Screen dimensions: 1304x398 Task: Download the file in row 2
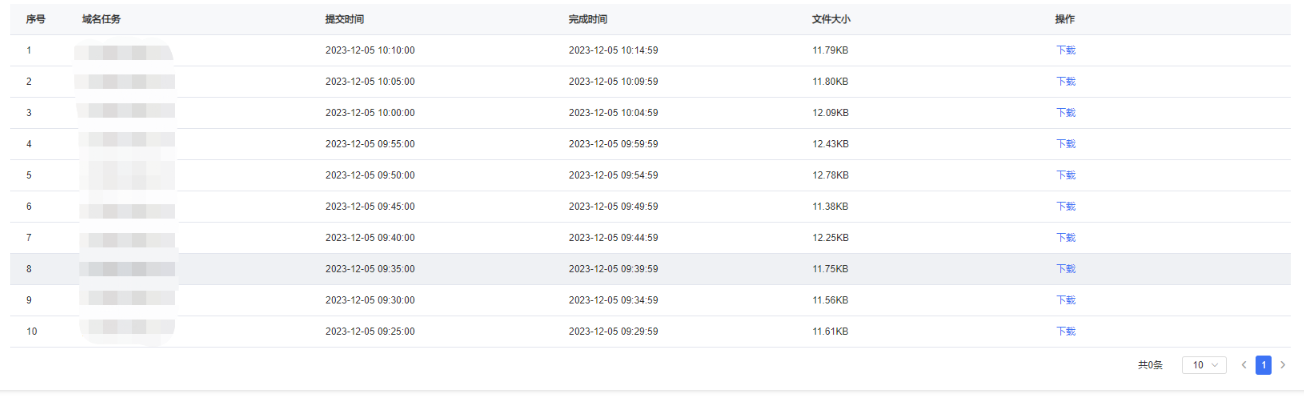tap(1065, 81)
